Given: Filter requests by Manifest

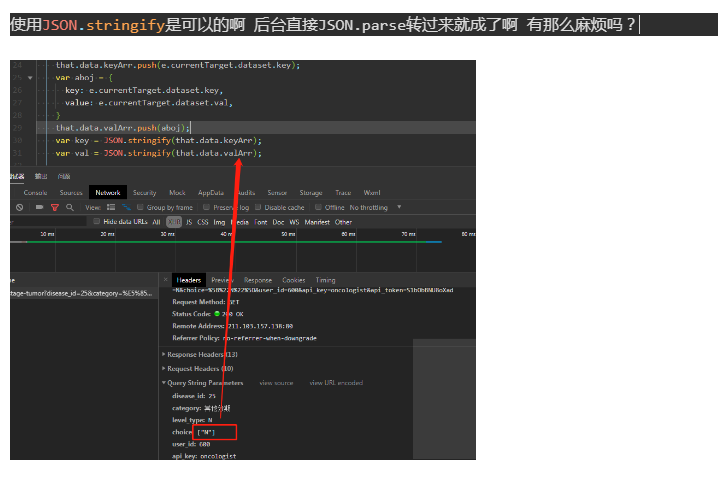Looking at the screenshot, I should (317, 222).
